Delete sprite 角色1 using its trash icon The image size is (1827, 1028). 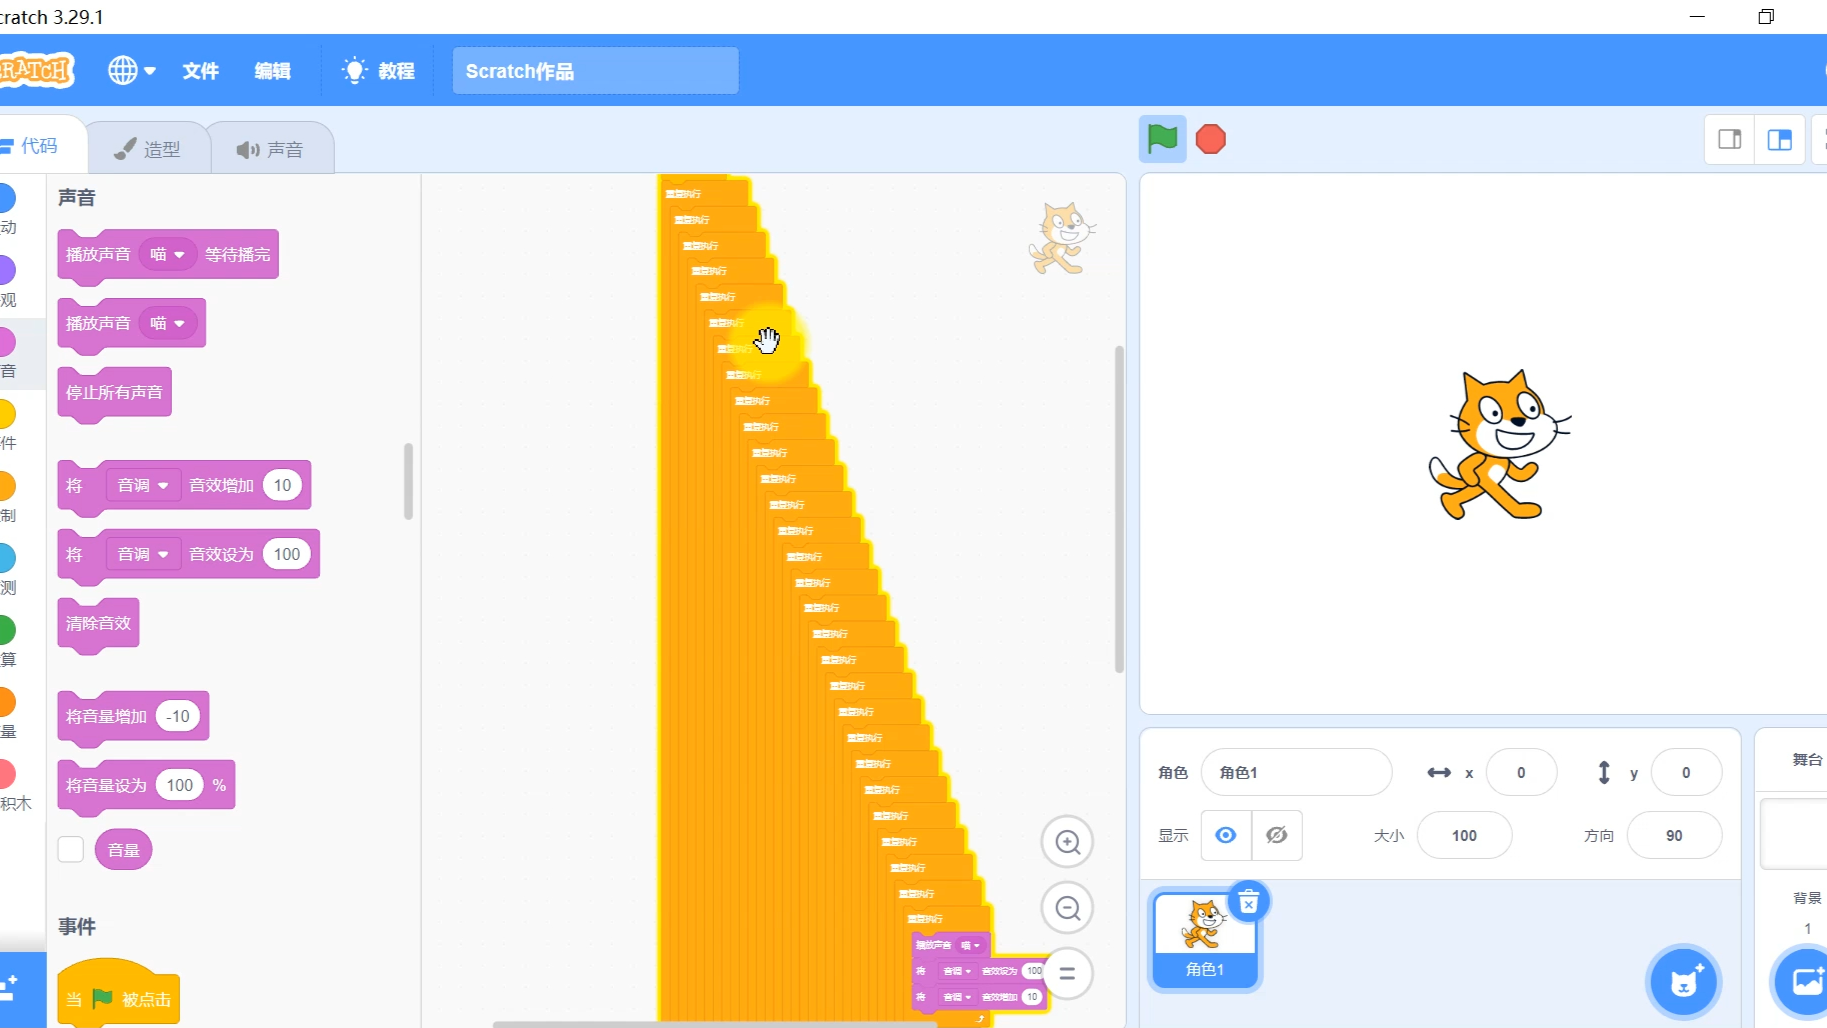1248,903
